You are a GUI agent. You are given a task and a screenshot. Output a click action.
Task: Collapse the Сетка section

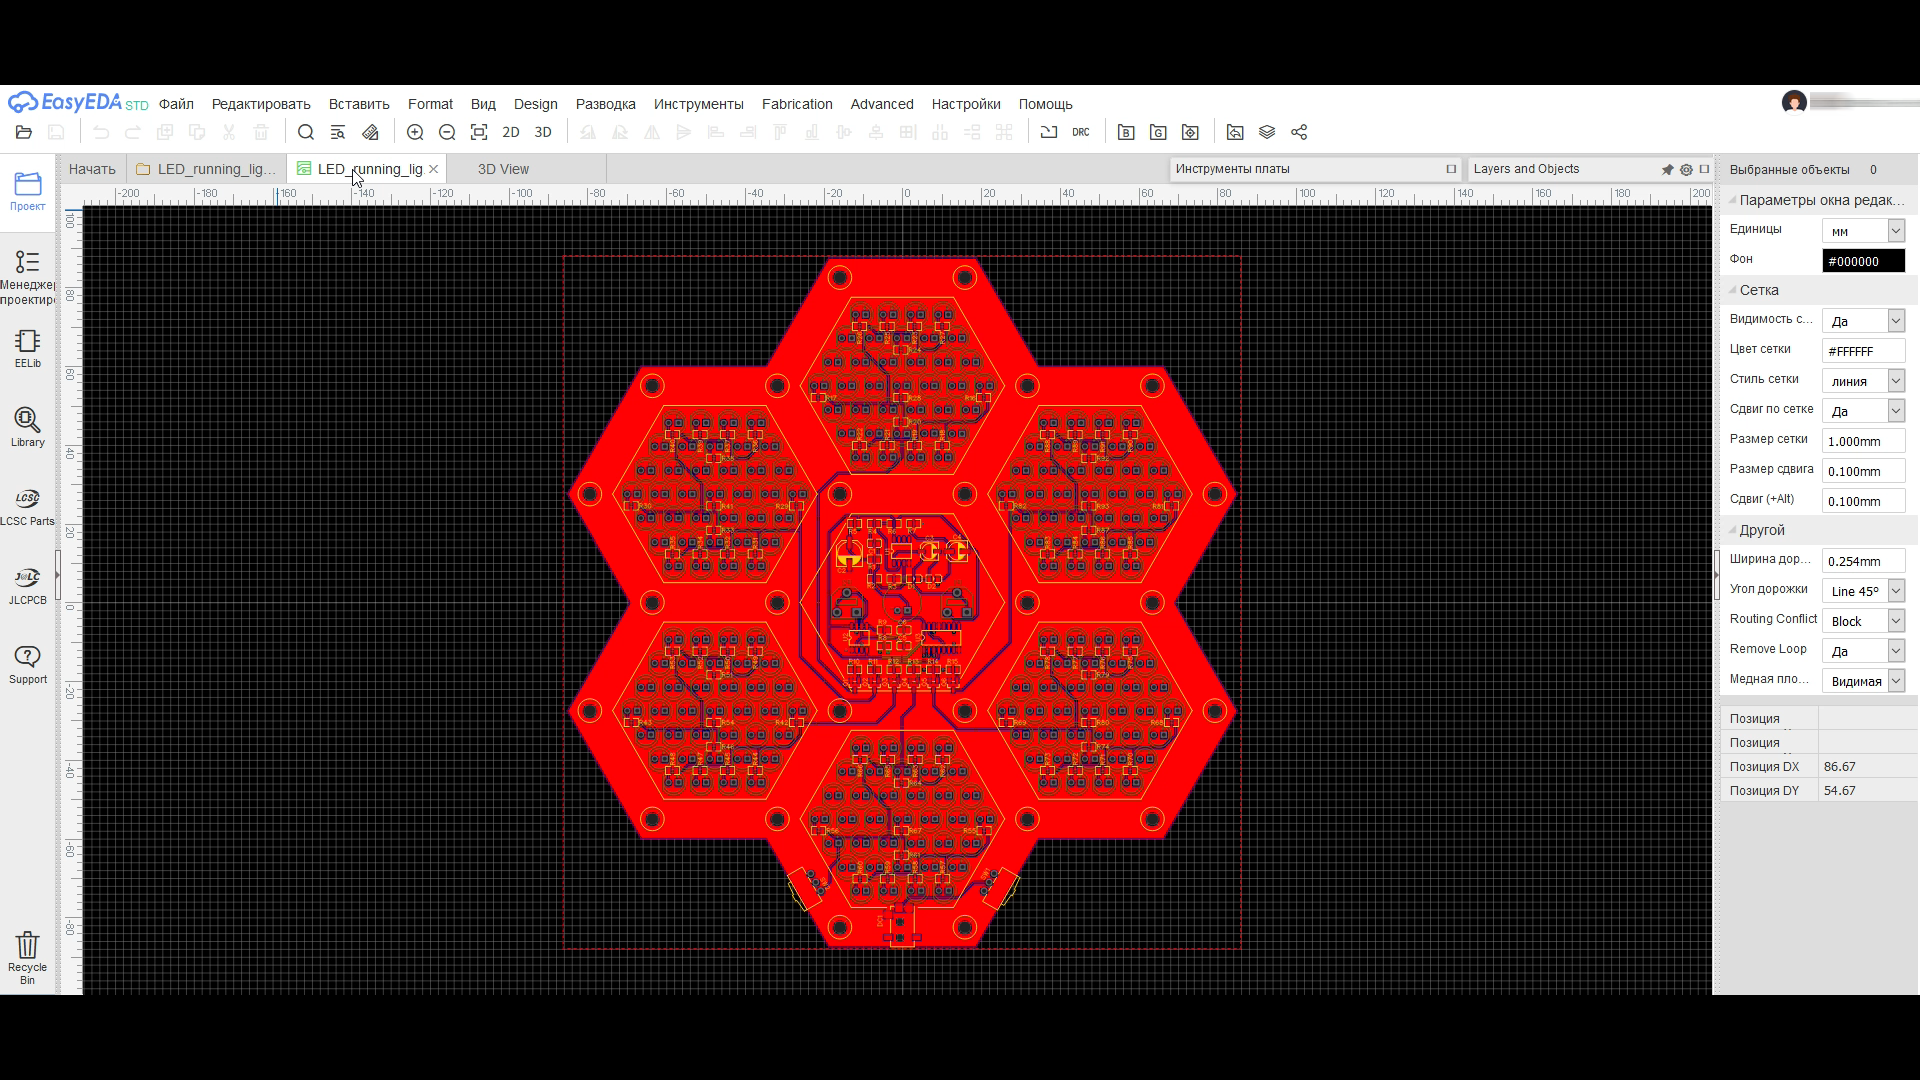coord(1733,290)
